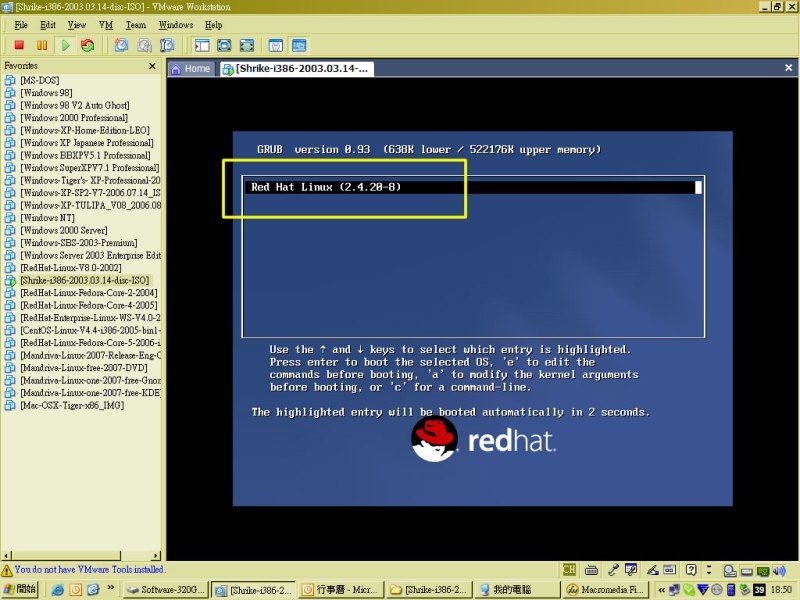
Task: Open the Help menu
Action: click(x=213, y=24)
